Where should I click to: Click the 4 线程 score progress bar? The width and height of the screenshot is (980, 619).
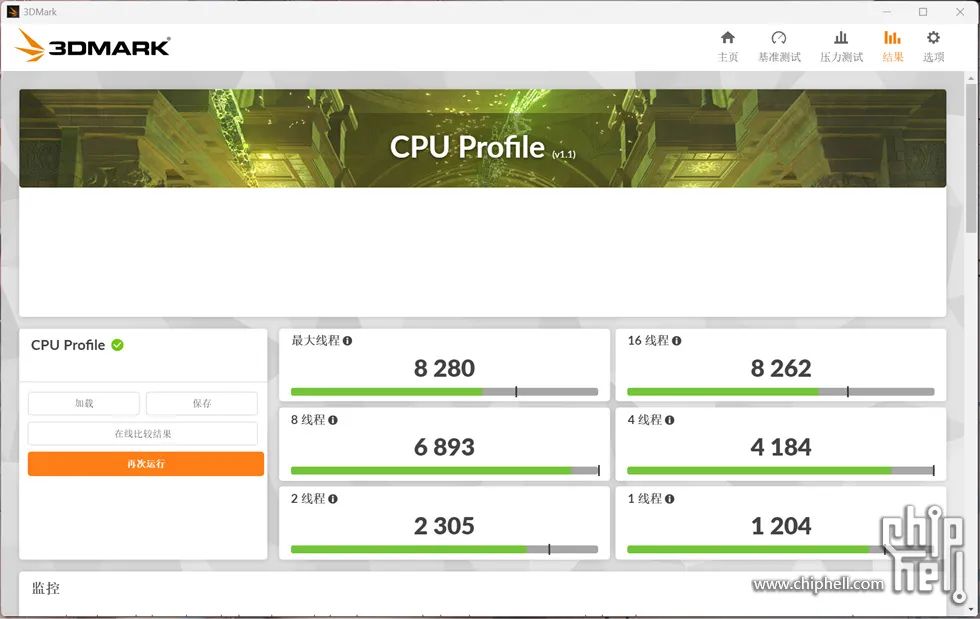click(x=781, y=471)
